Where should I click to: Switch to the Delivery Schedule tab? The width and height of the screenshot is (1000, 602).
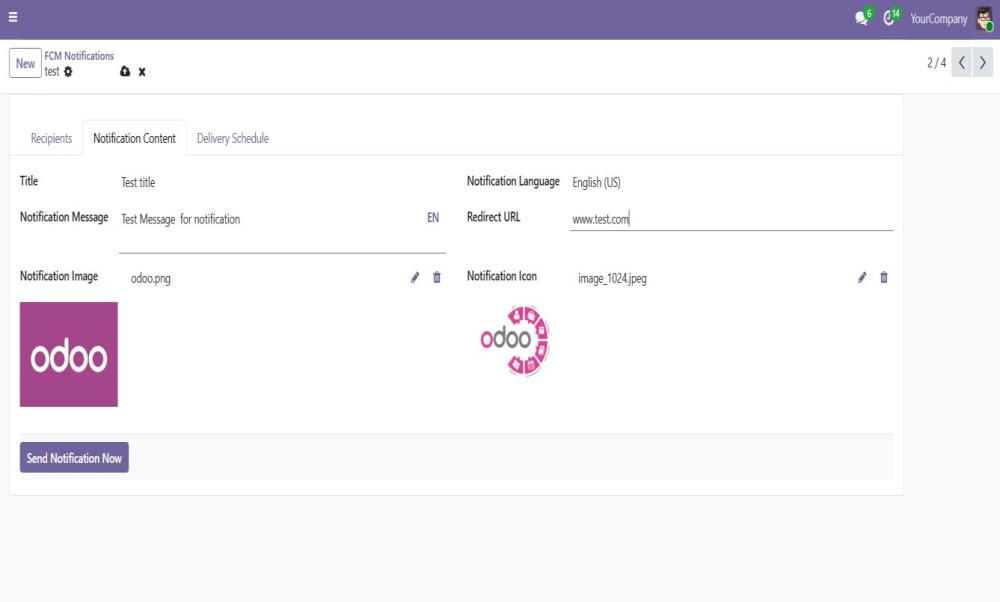(232, 139)
